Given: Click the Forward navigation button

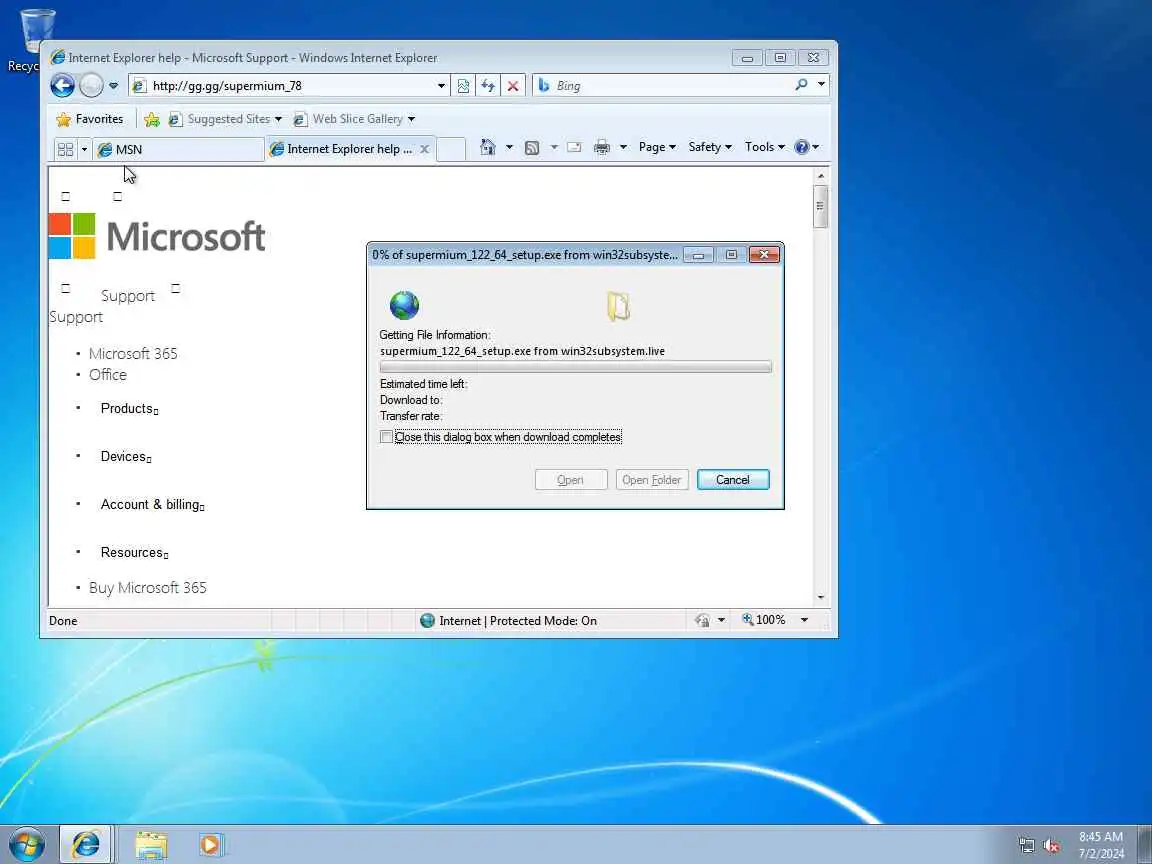Looking at the screenshot, I should pyautogui.click(x=91, y=86).
